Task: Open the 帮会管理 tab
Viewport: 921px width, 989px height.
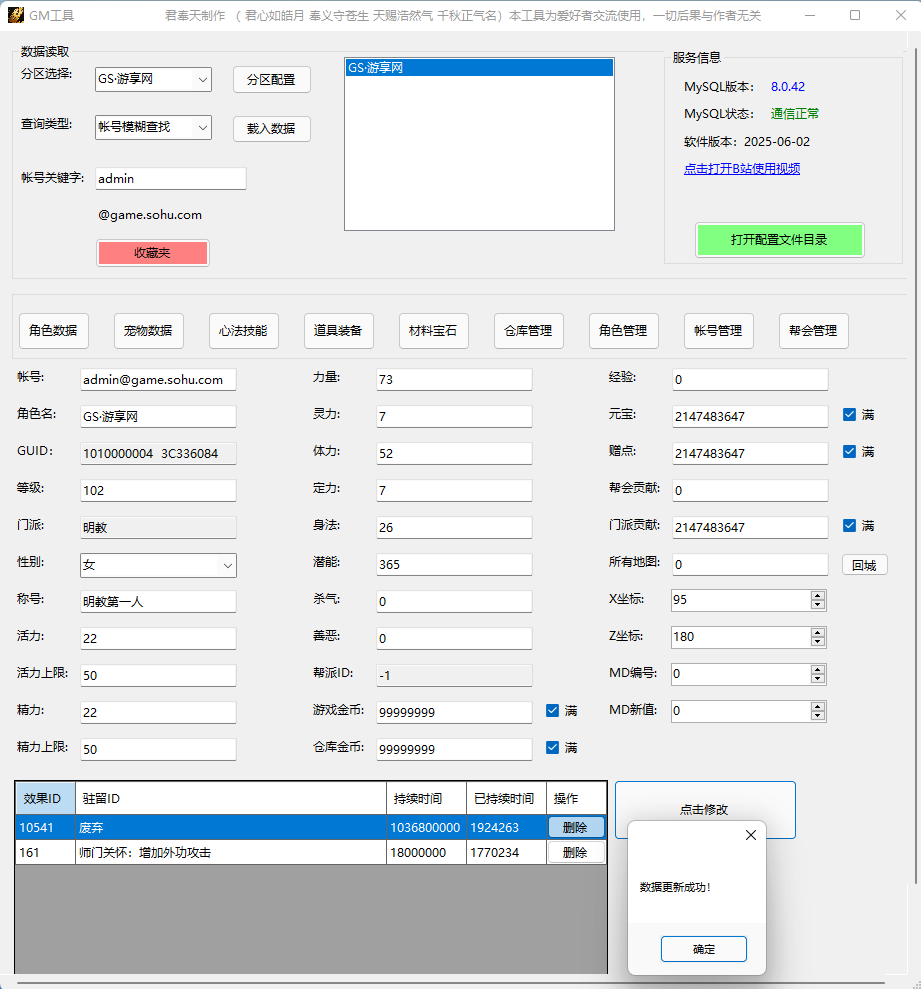Action: coord(813,331)
